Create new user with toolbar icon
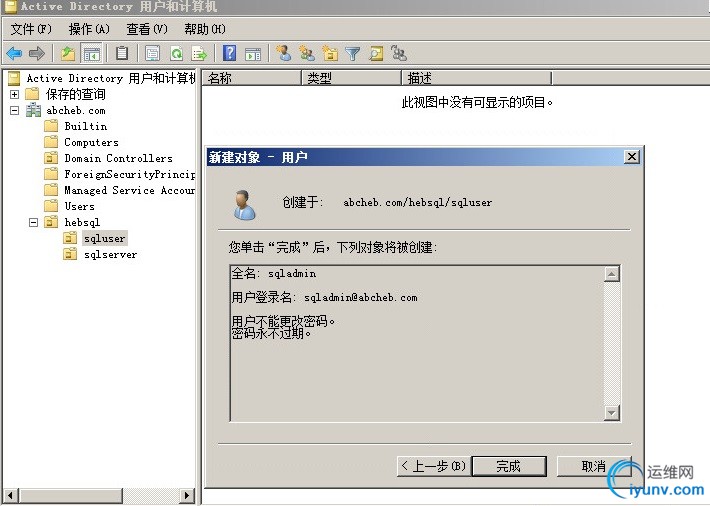Screen dimensions: 710x506 (284, 53)
